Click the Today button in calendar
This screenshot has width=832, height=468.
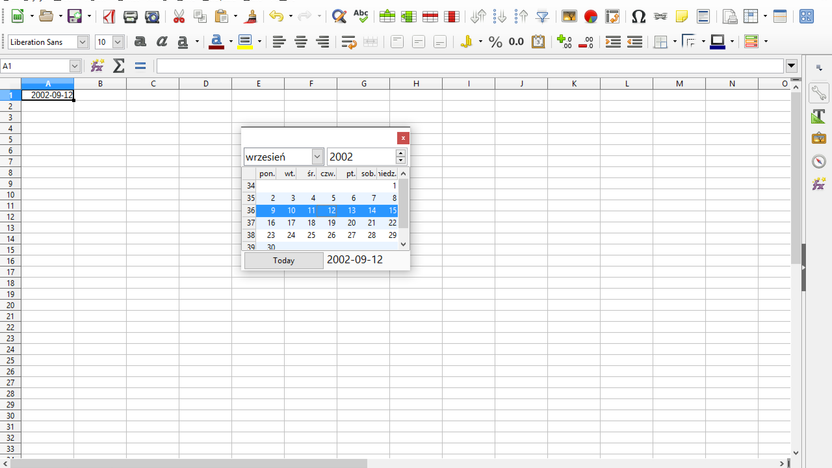point(283,261)
